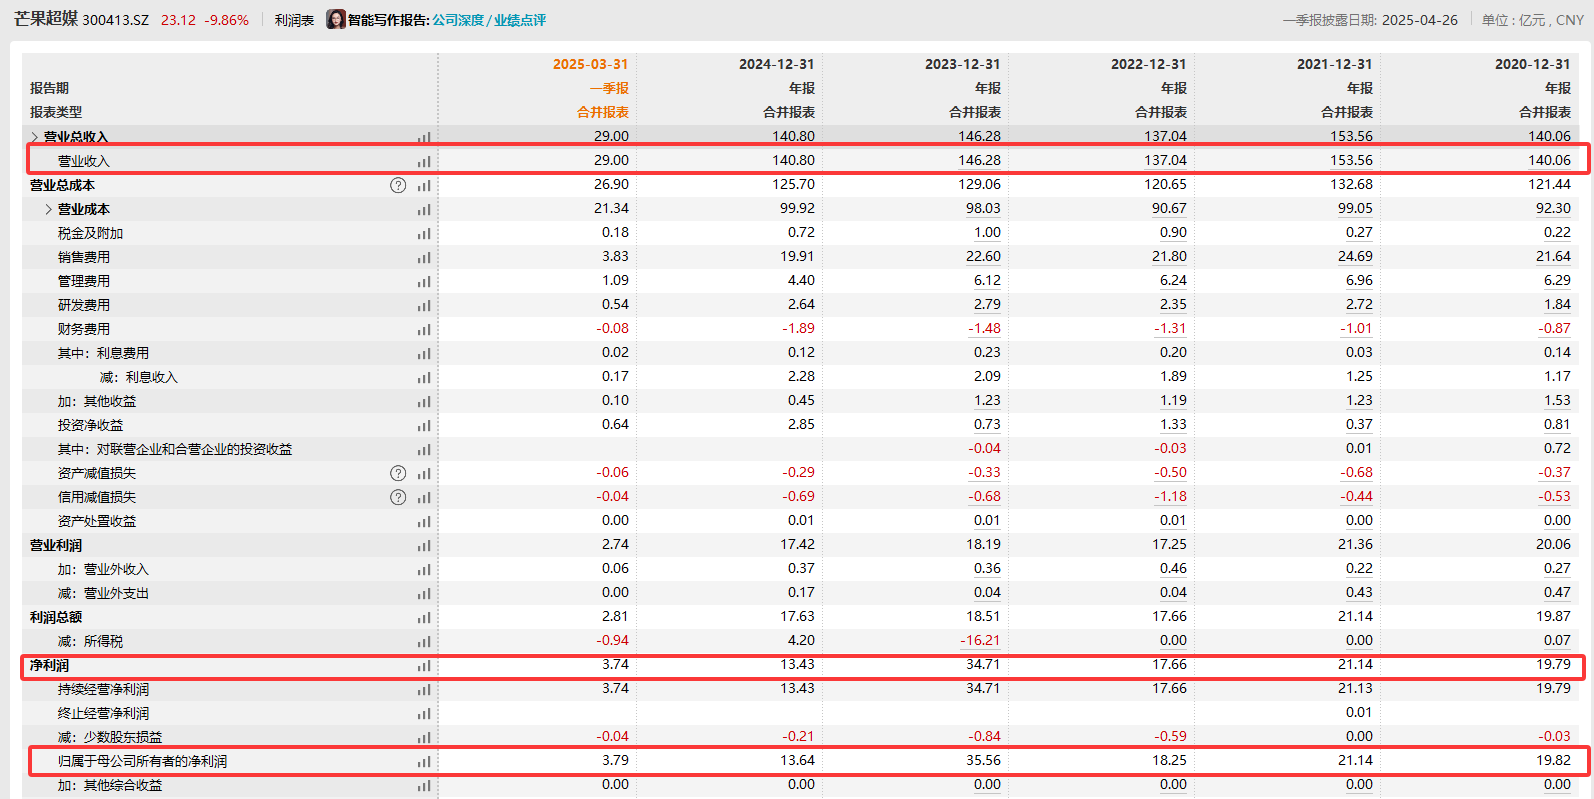Click help question mark beside 营业总成本

[398, 185]
